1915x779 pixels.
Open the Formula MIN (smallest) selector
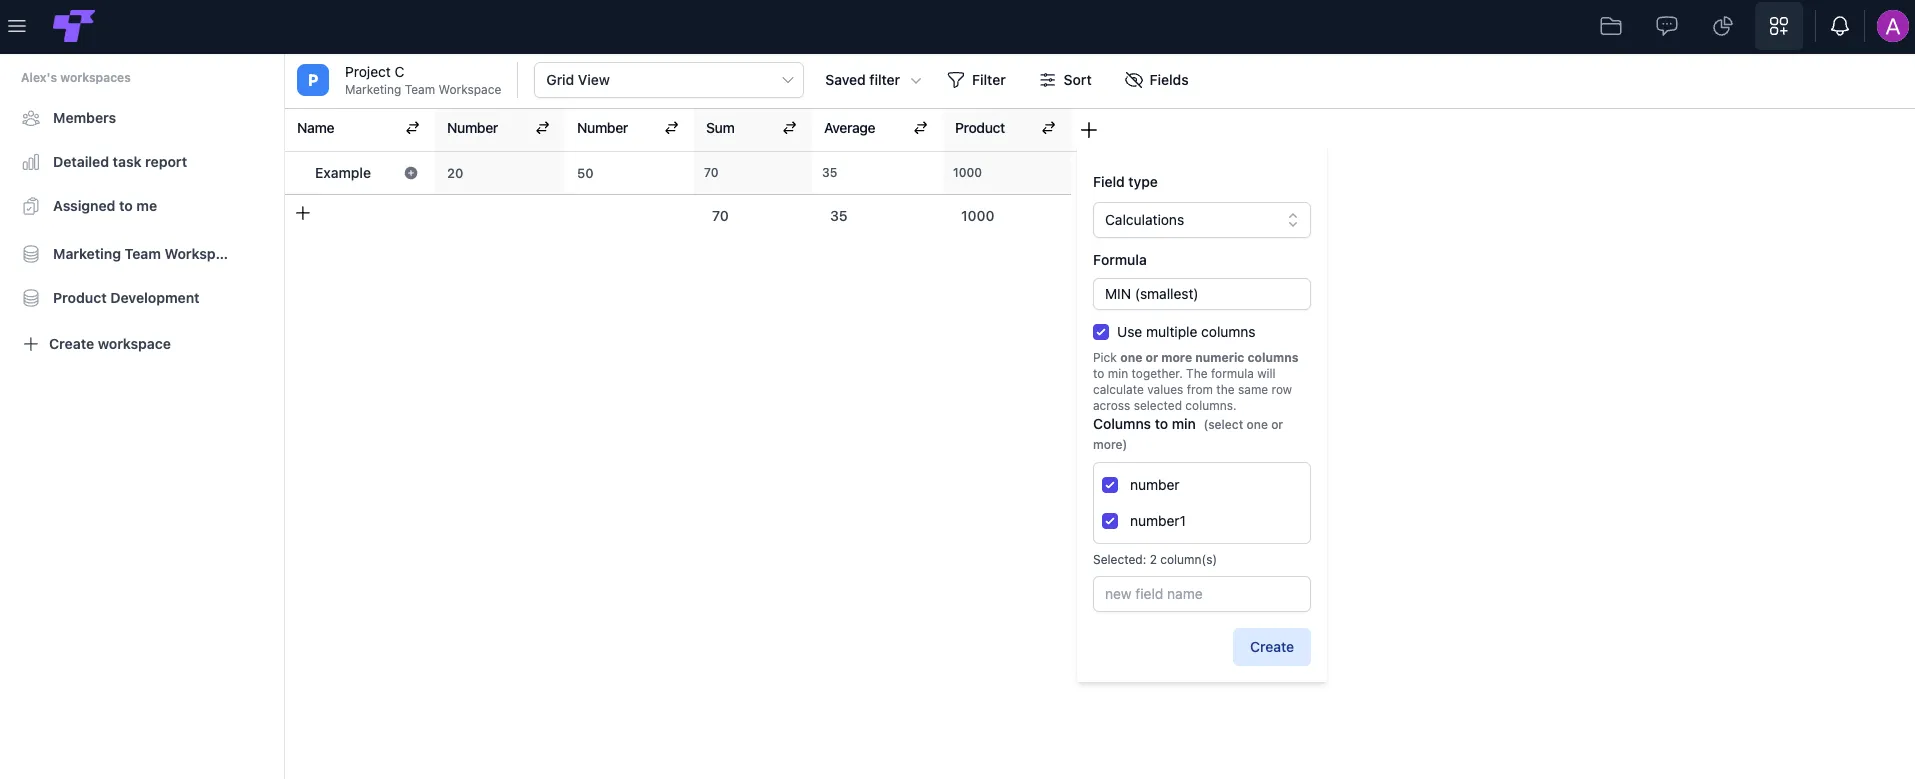point(1202,294)
